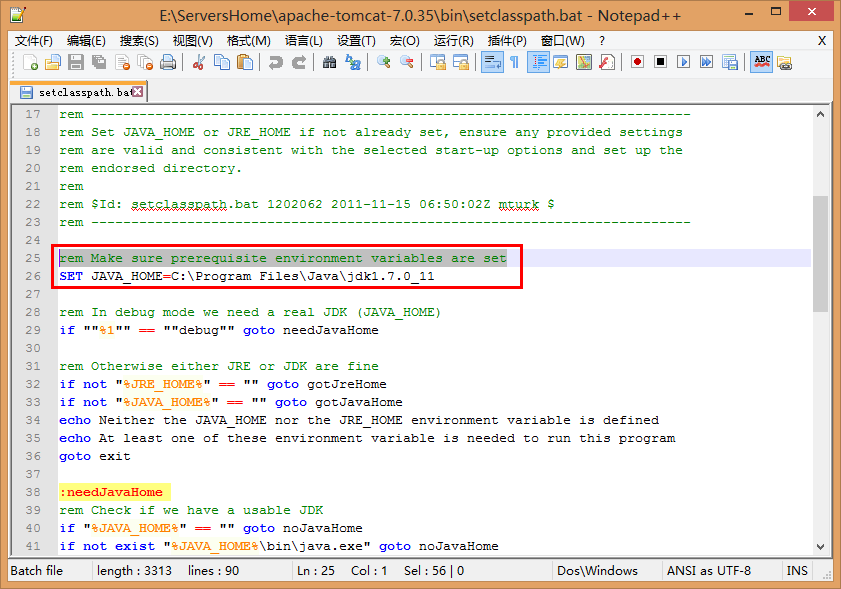Open the ? help menu
The width and height of the screenshot is (841, 589).
pyautogui.click(x=602, y=41)
